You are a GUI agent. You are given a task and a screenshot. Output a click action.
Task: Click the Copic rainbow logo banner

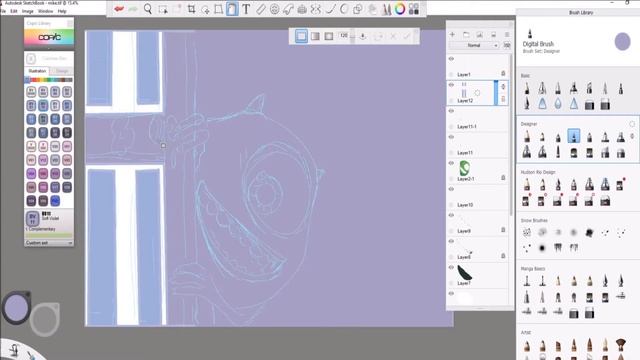49,37
